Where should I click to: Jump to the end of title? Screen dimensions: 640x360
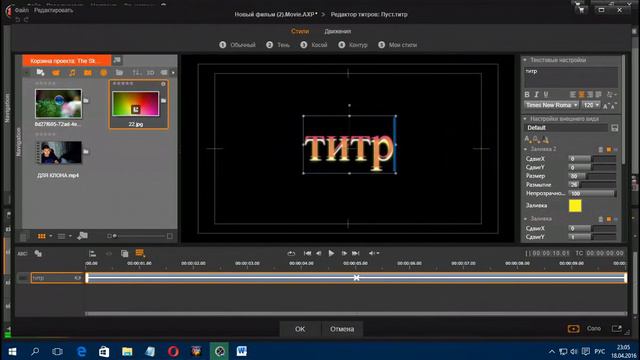[356, 253]
